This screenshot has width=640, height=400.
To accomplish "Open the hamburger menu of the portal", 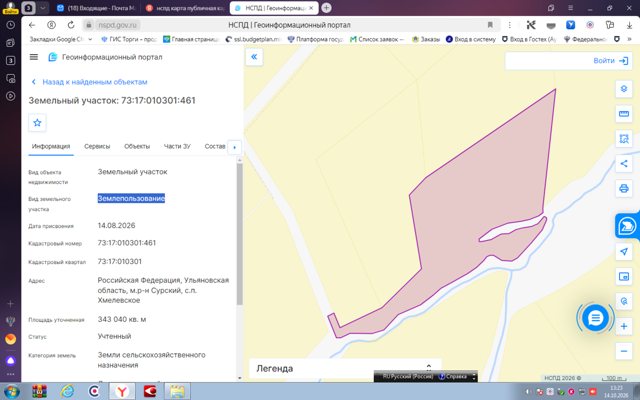I will tap(34, 57).
